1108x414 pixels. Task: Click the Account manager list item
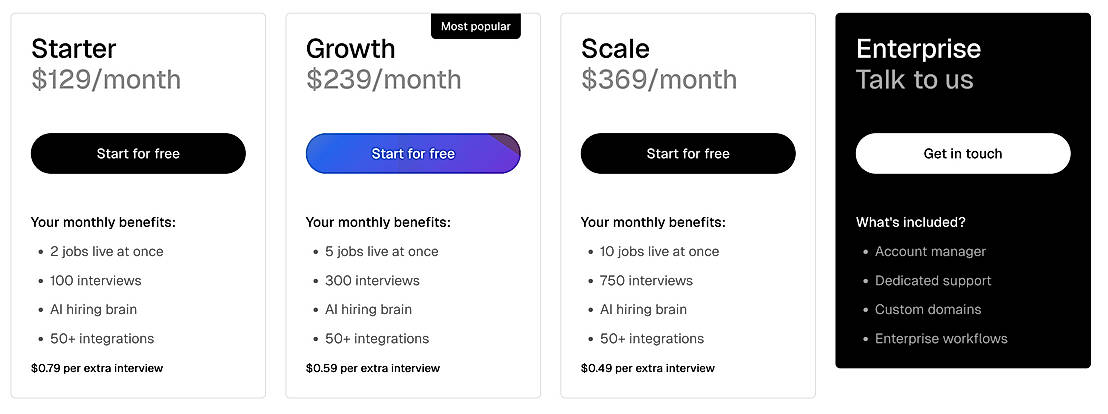point(930,252)
